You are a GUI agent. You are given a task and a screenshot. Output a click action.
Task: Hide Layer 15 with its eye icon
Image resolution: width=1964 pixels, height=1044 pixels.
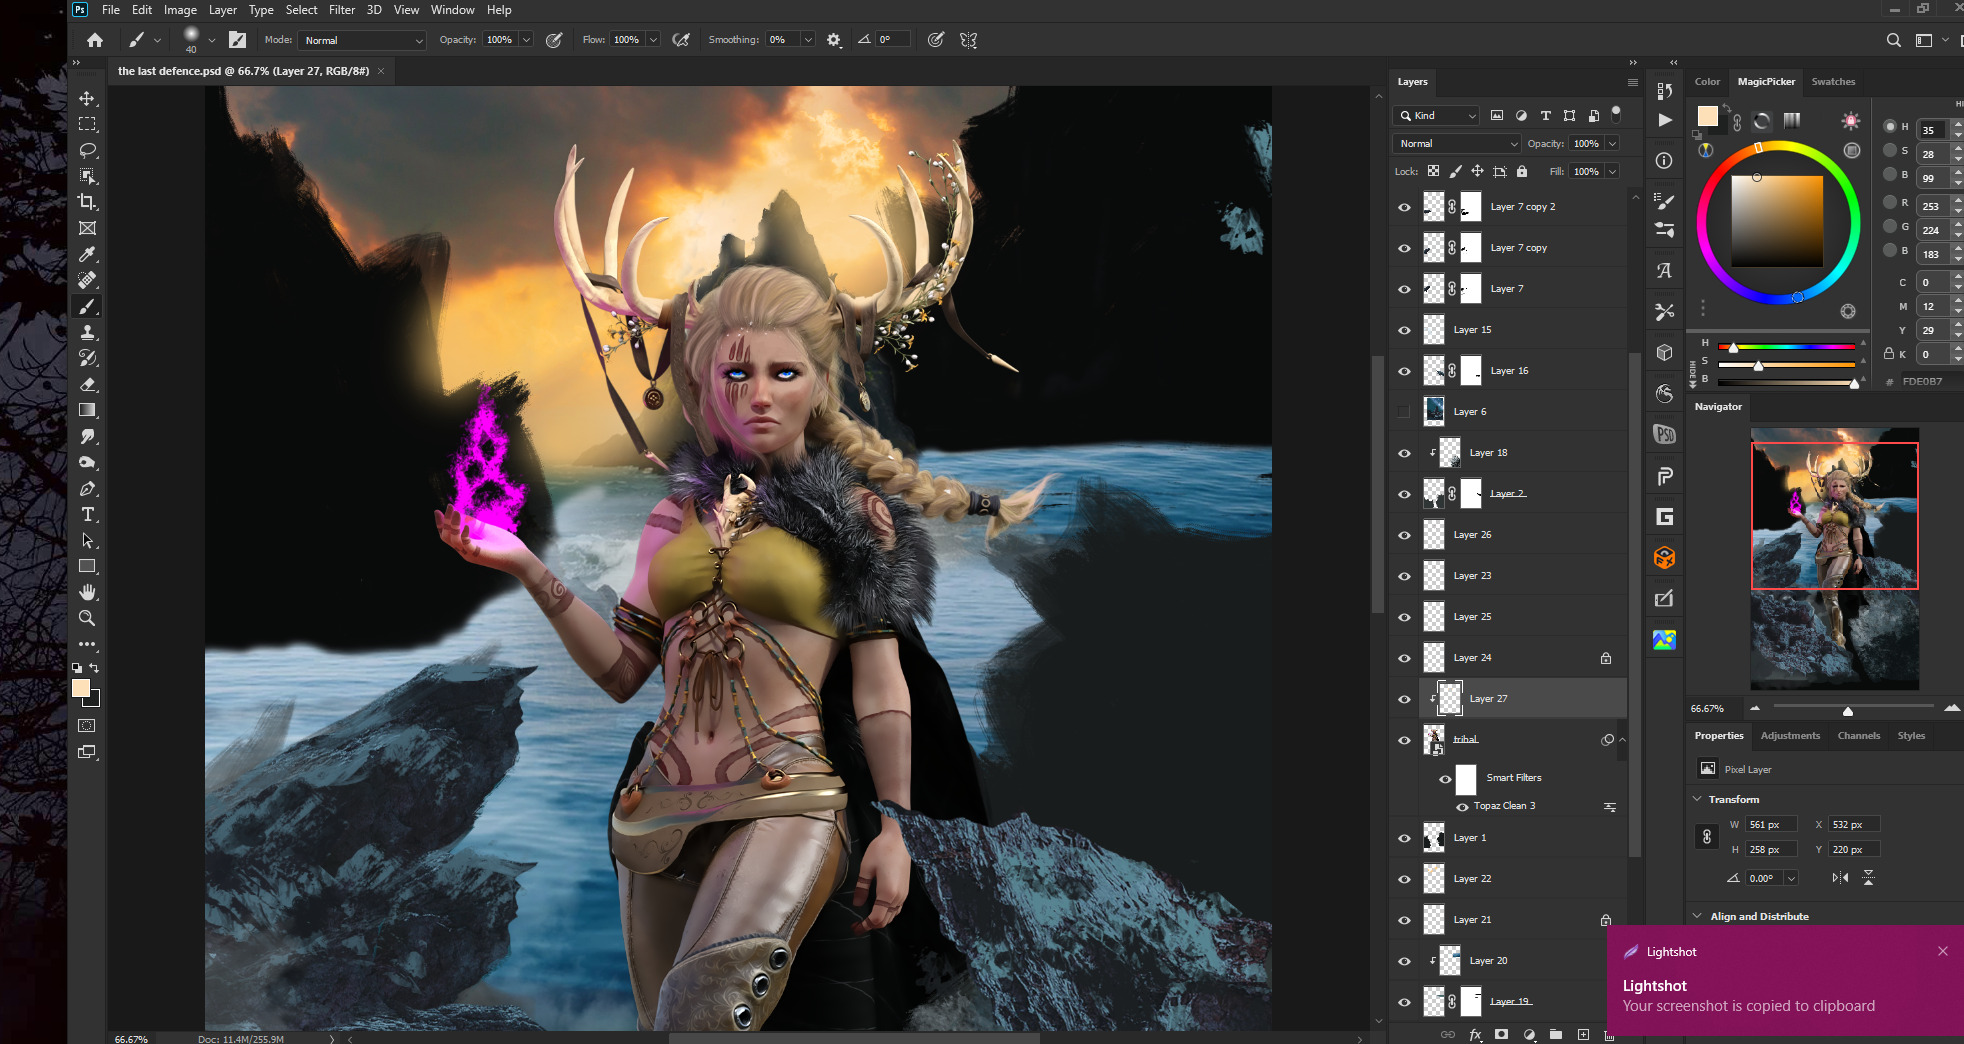(1404, 330)
